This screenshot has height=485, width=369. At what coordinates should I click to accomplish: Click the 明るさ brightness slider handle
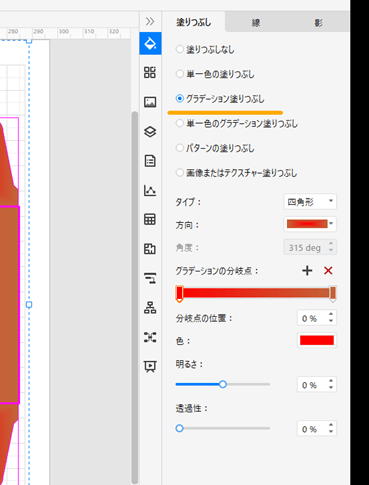point(223,384)
